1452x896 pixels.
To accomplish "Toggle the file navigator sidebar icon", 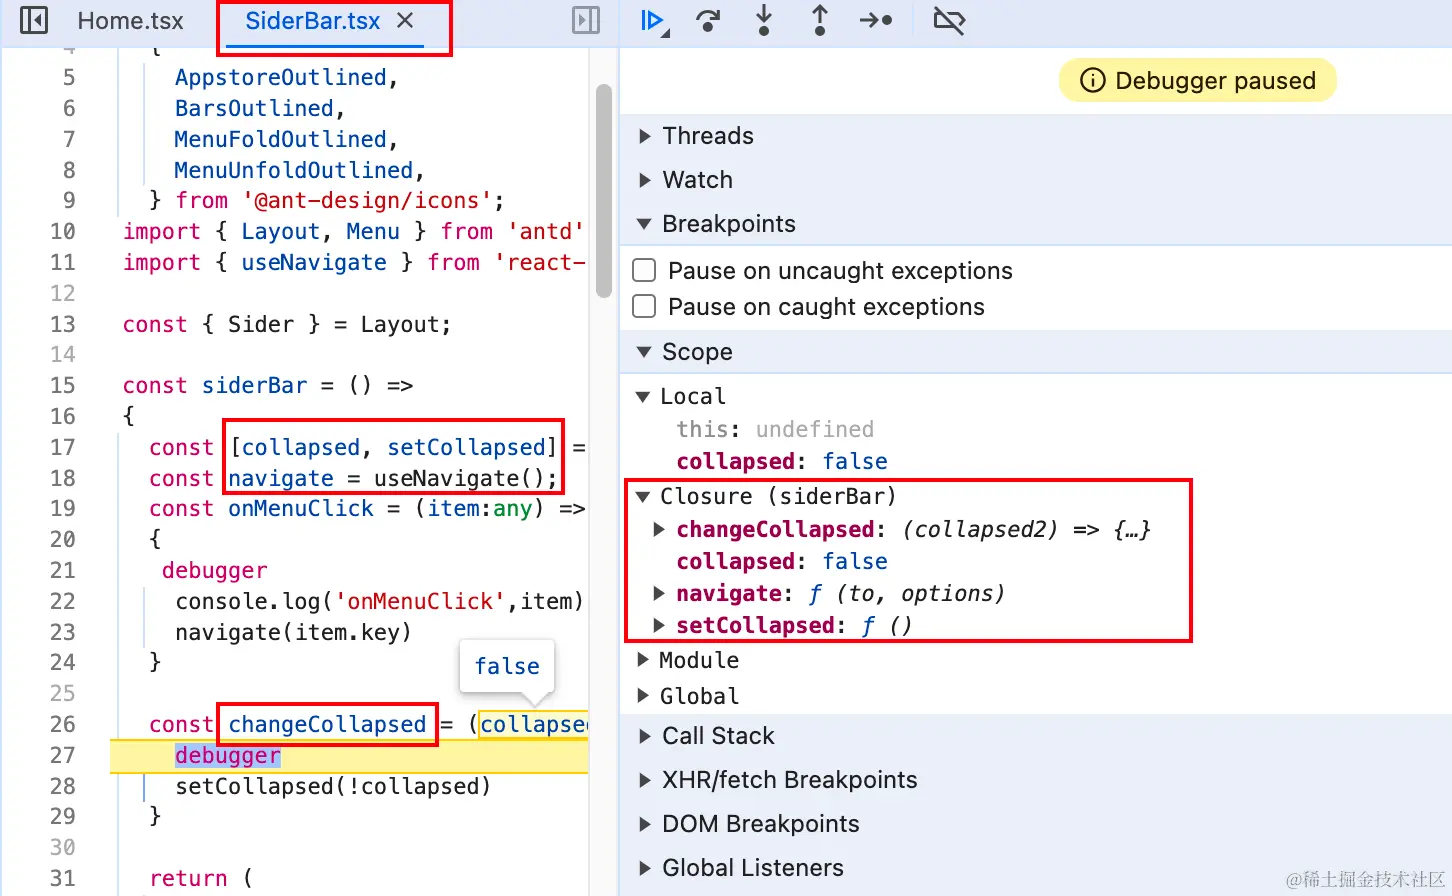I will [34, 20].
